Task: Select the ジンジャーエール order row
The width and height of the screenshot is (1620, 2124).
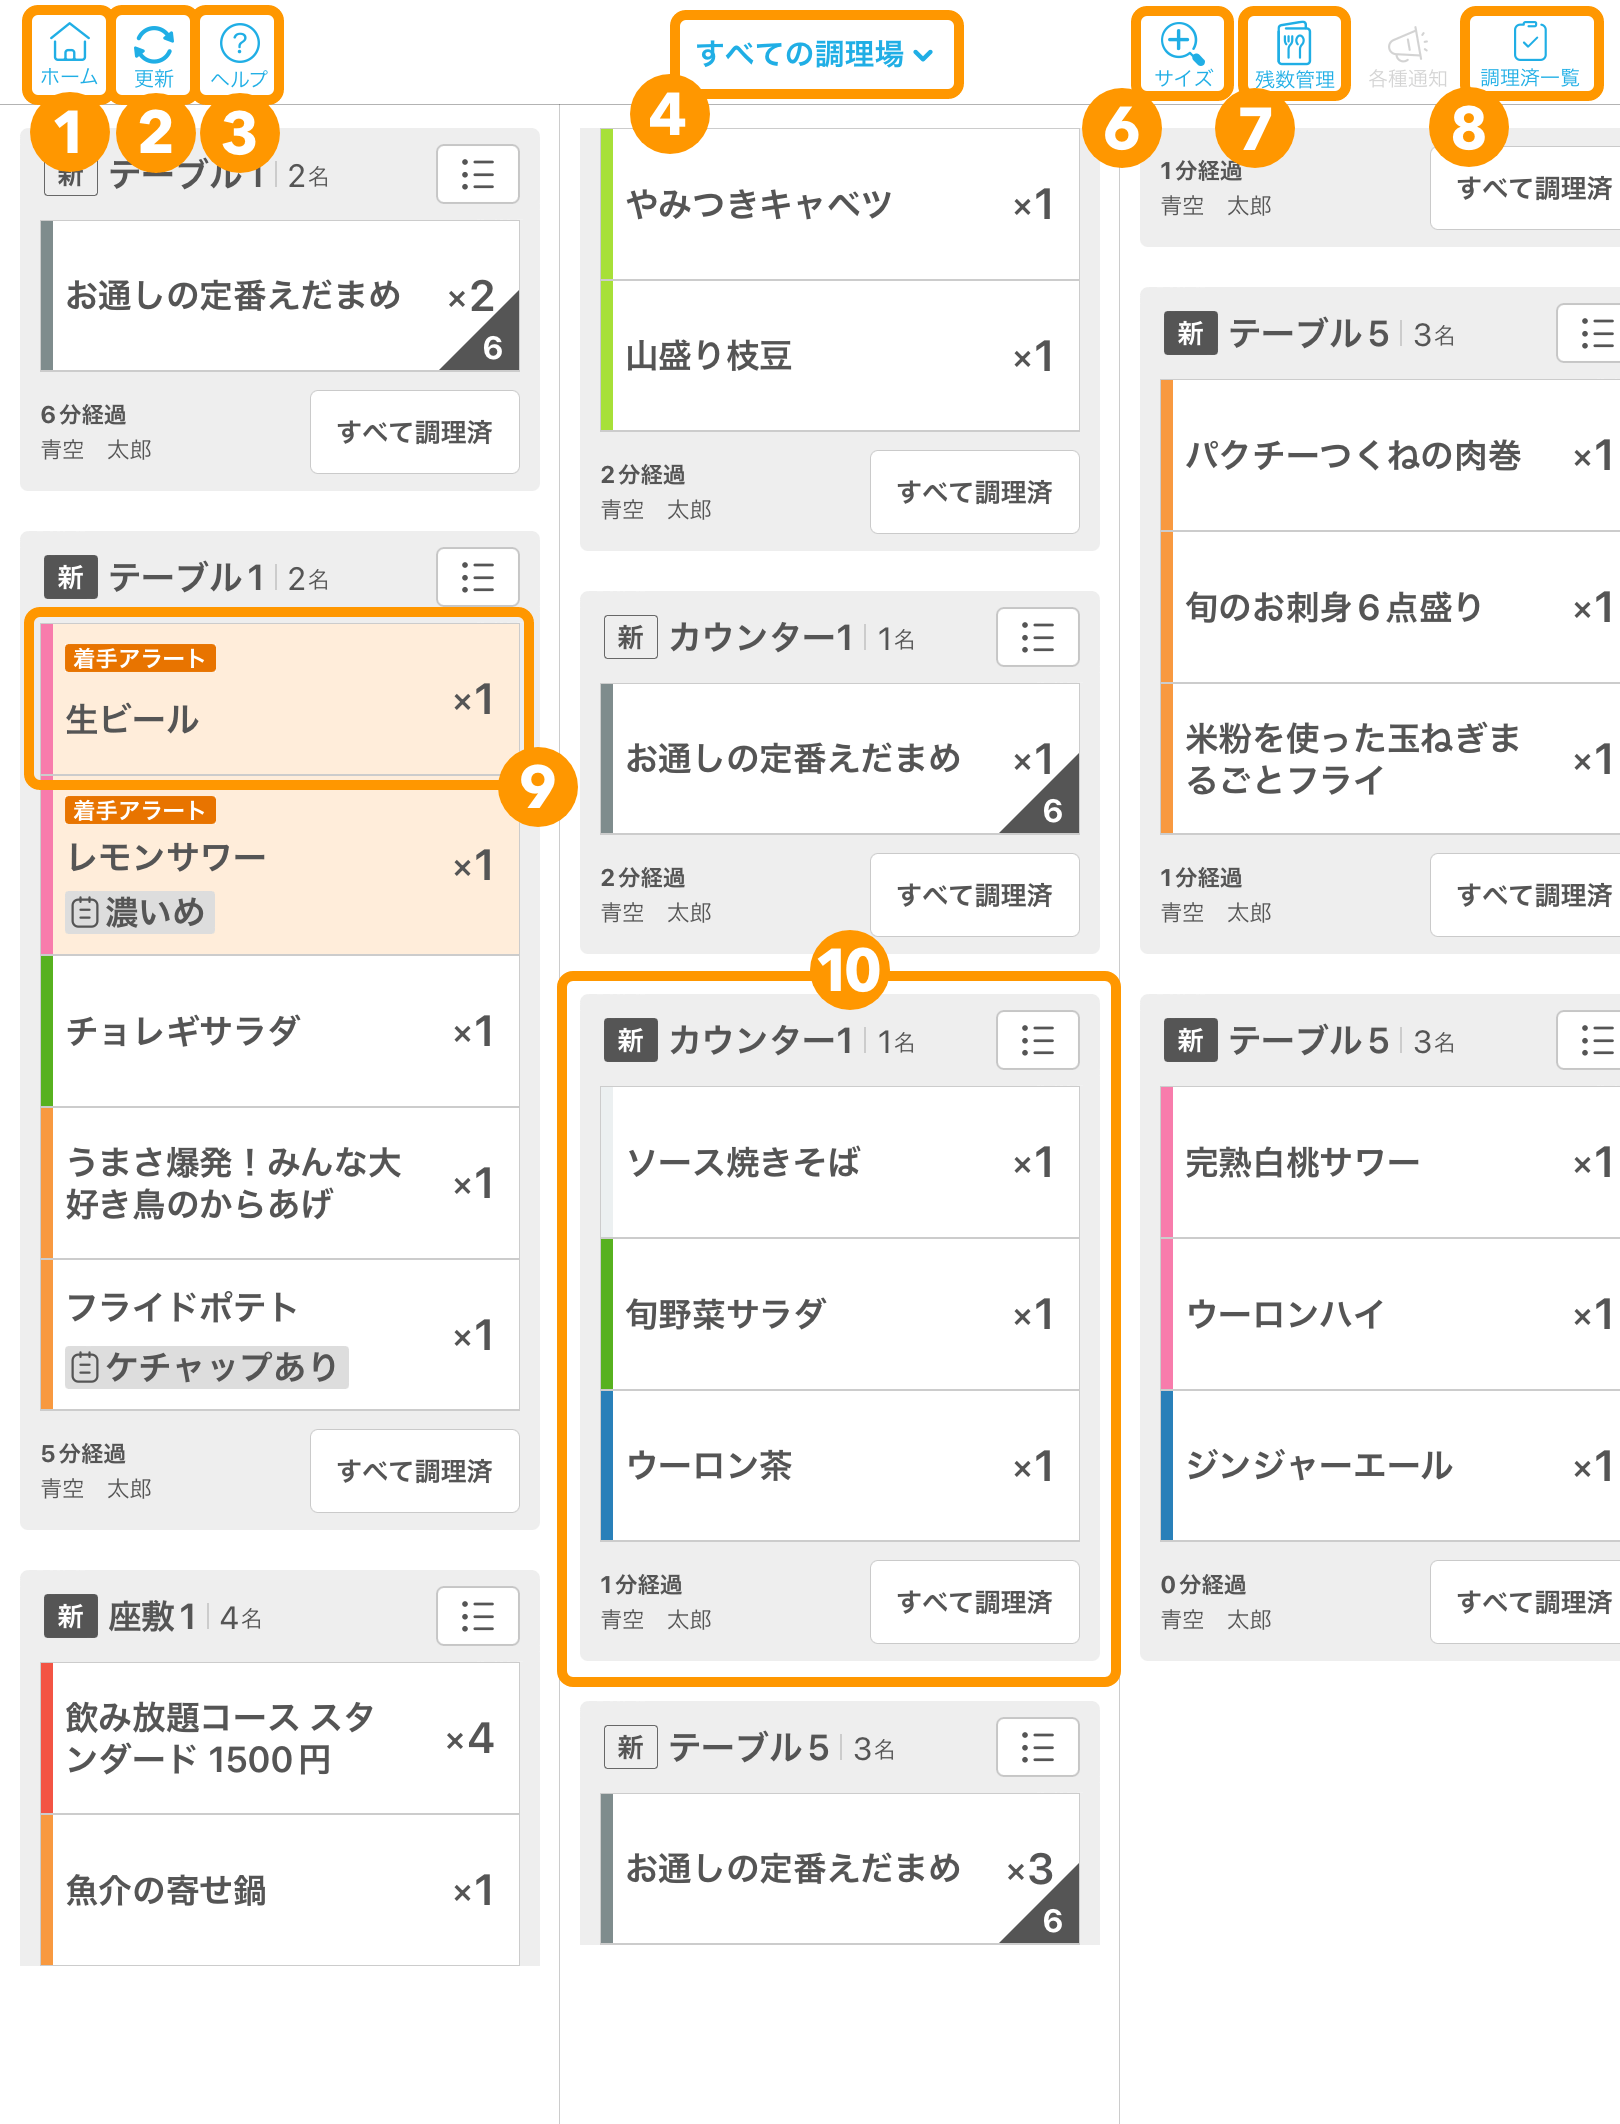Action: 1390,1466
